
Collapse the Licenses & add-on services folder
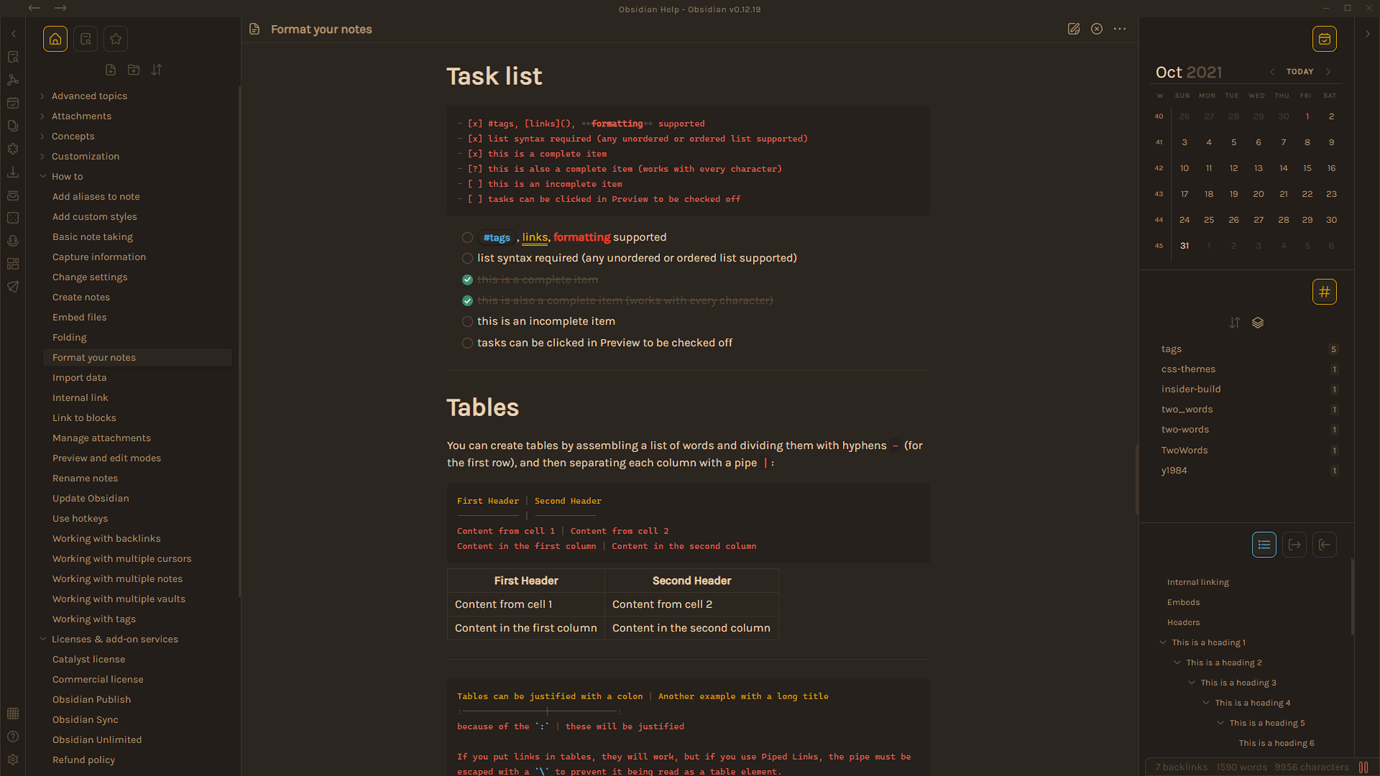[x=43, y=639]
